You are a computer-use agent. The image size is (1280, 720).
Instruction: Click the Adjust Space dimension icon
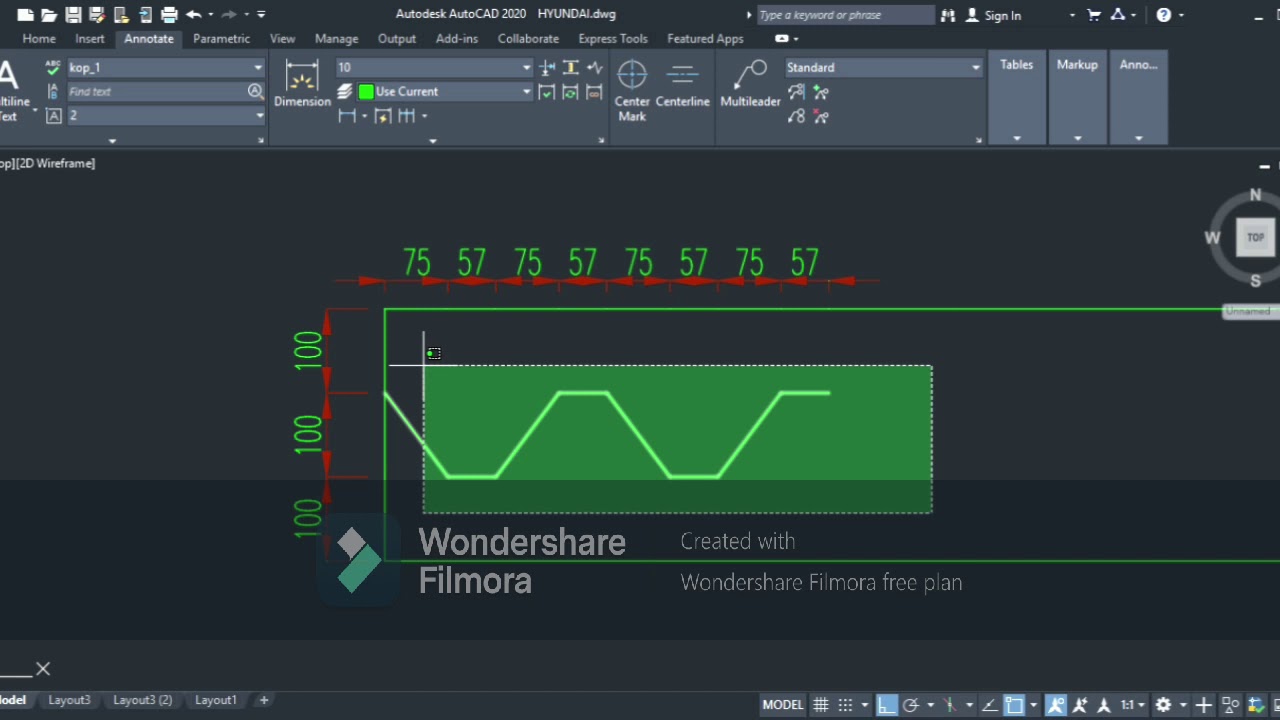click(x=571, y=67)
